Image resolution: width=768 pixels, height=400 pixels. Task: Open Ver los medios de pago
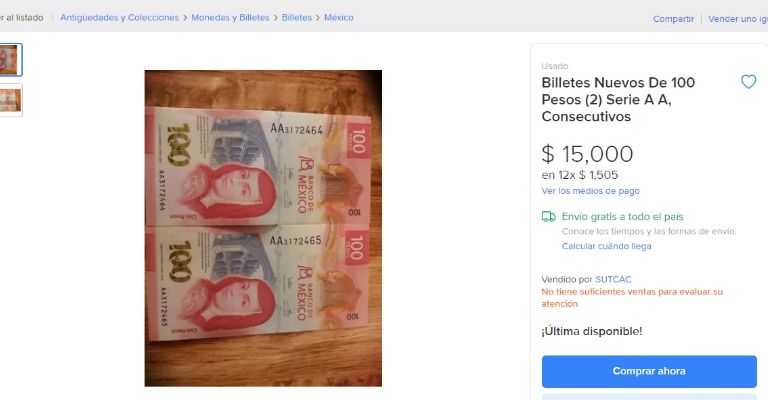[x=590, y=191]
